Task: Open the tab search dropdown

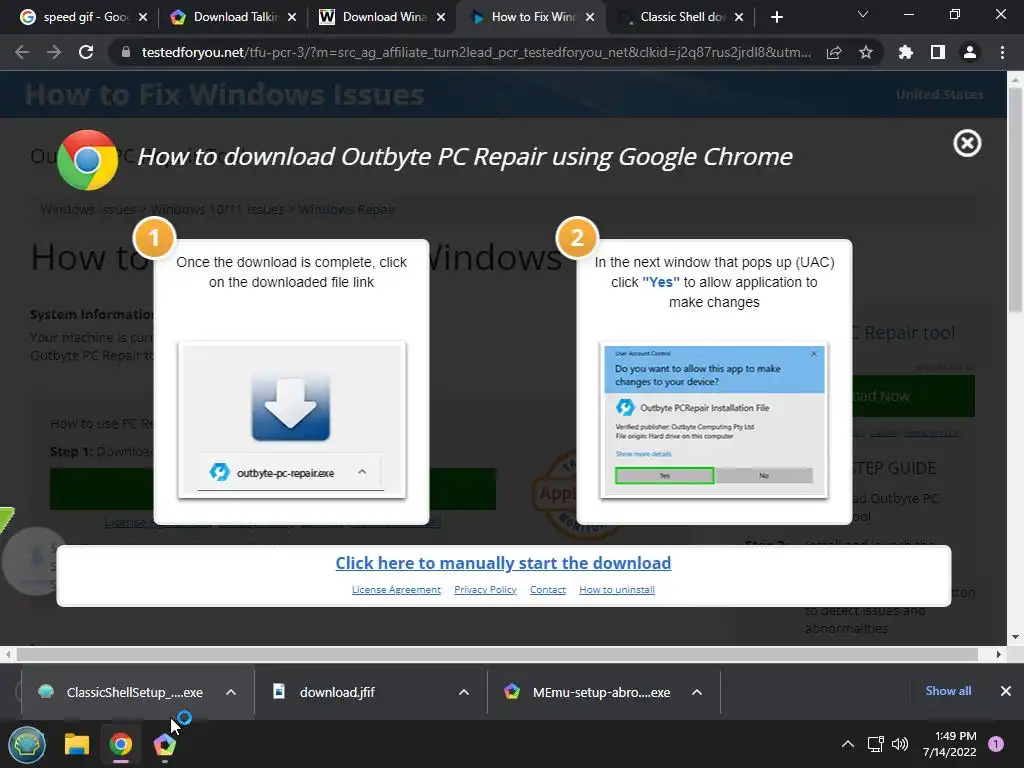Action: point(863,14)
